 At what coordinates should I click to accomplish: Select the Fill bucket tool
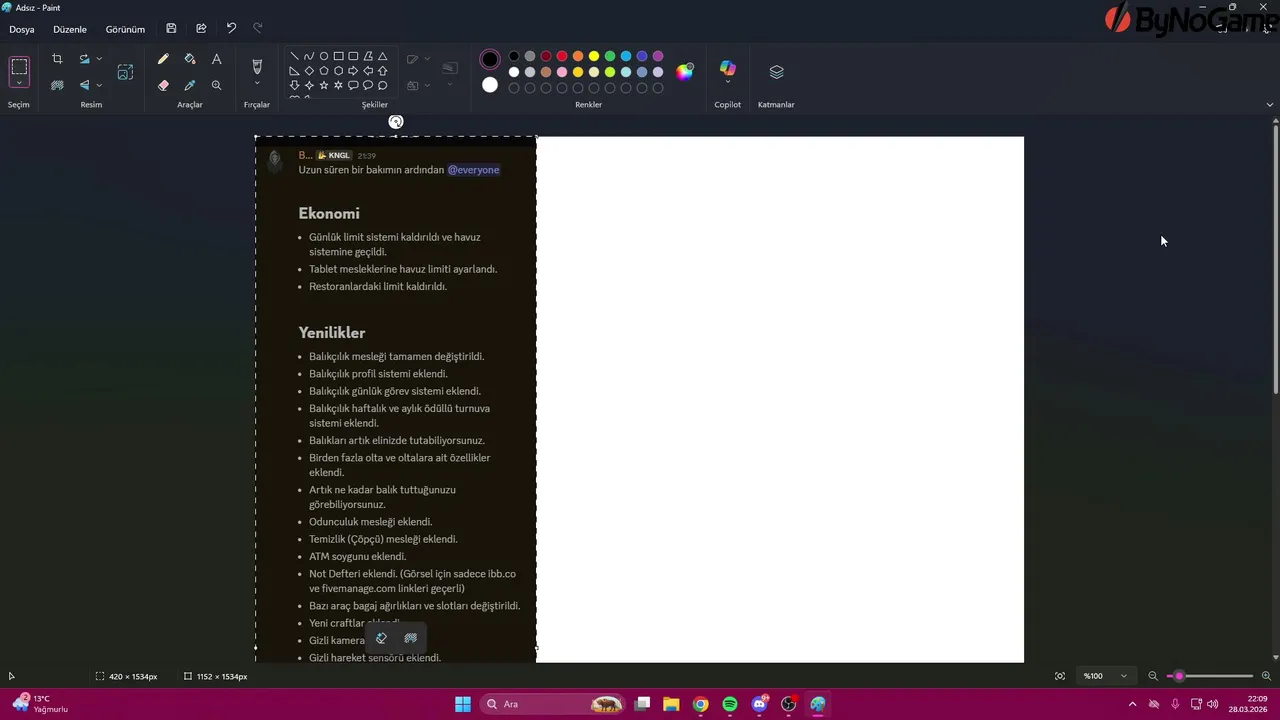[190, 59]
